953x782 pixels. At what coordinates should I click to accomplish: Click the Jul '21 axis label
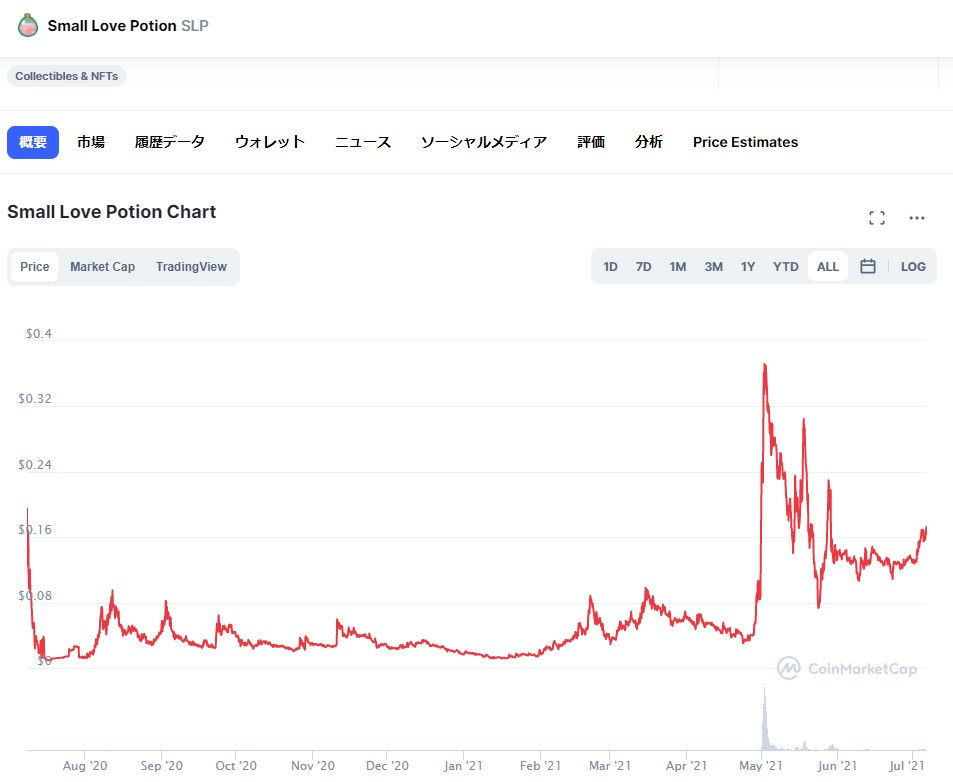(x=907, y=766)
